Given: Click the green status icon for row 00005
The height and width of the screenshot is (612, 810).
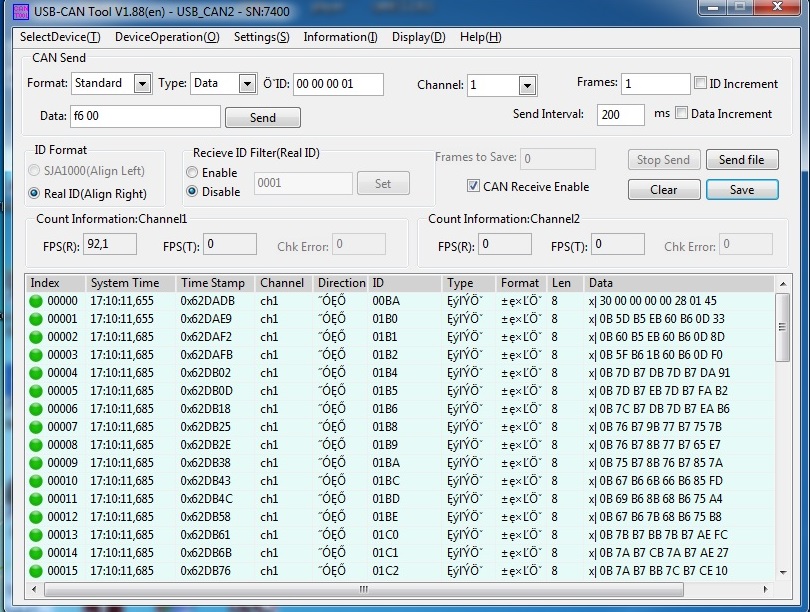Looking at the screenshot, I should click(x=37, y=391).
